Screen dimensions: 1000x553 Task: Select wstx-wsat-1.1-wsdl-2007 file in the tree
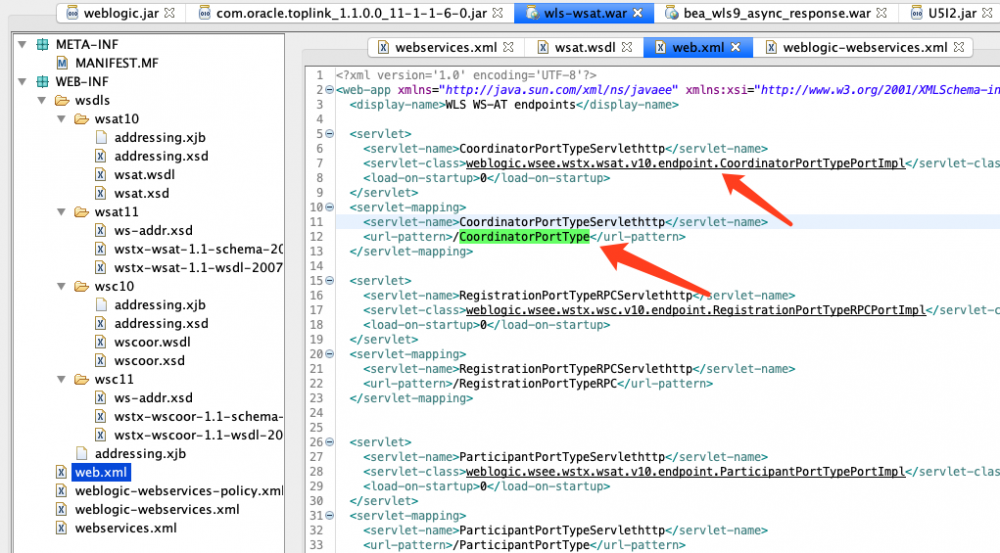pos(198,268)
